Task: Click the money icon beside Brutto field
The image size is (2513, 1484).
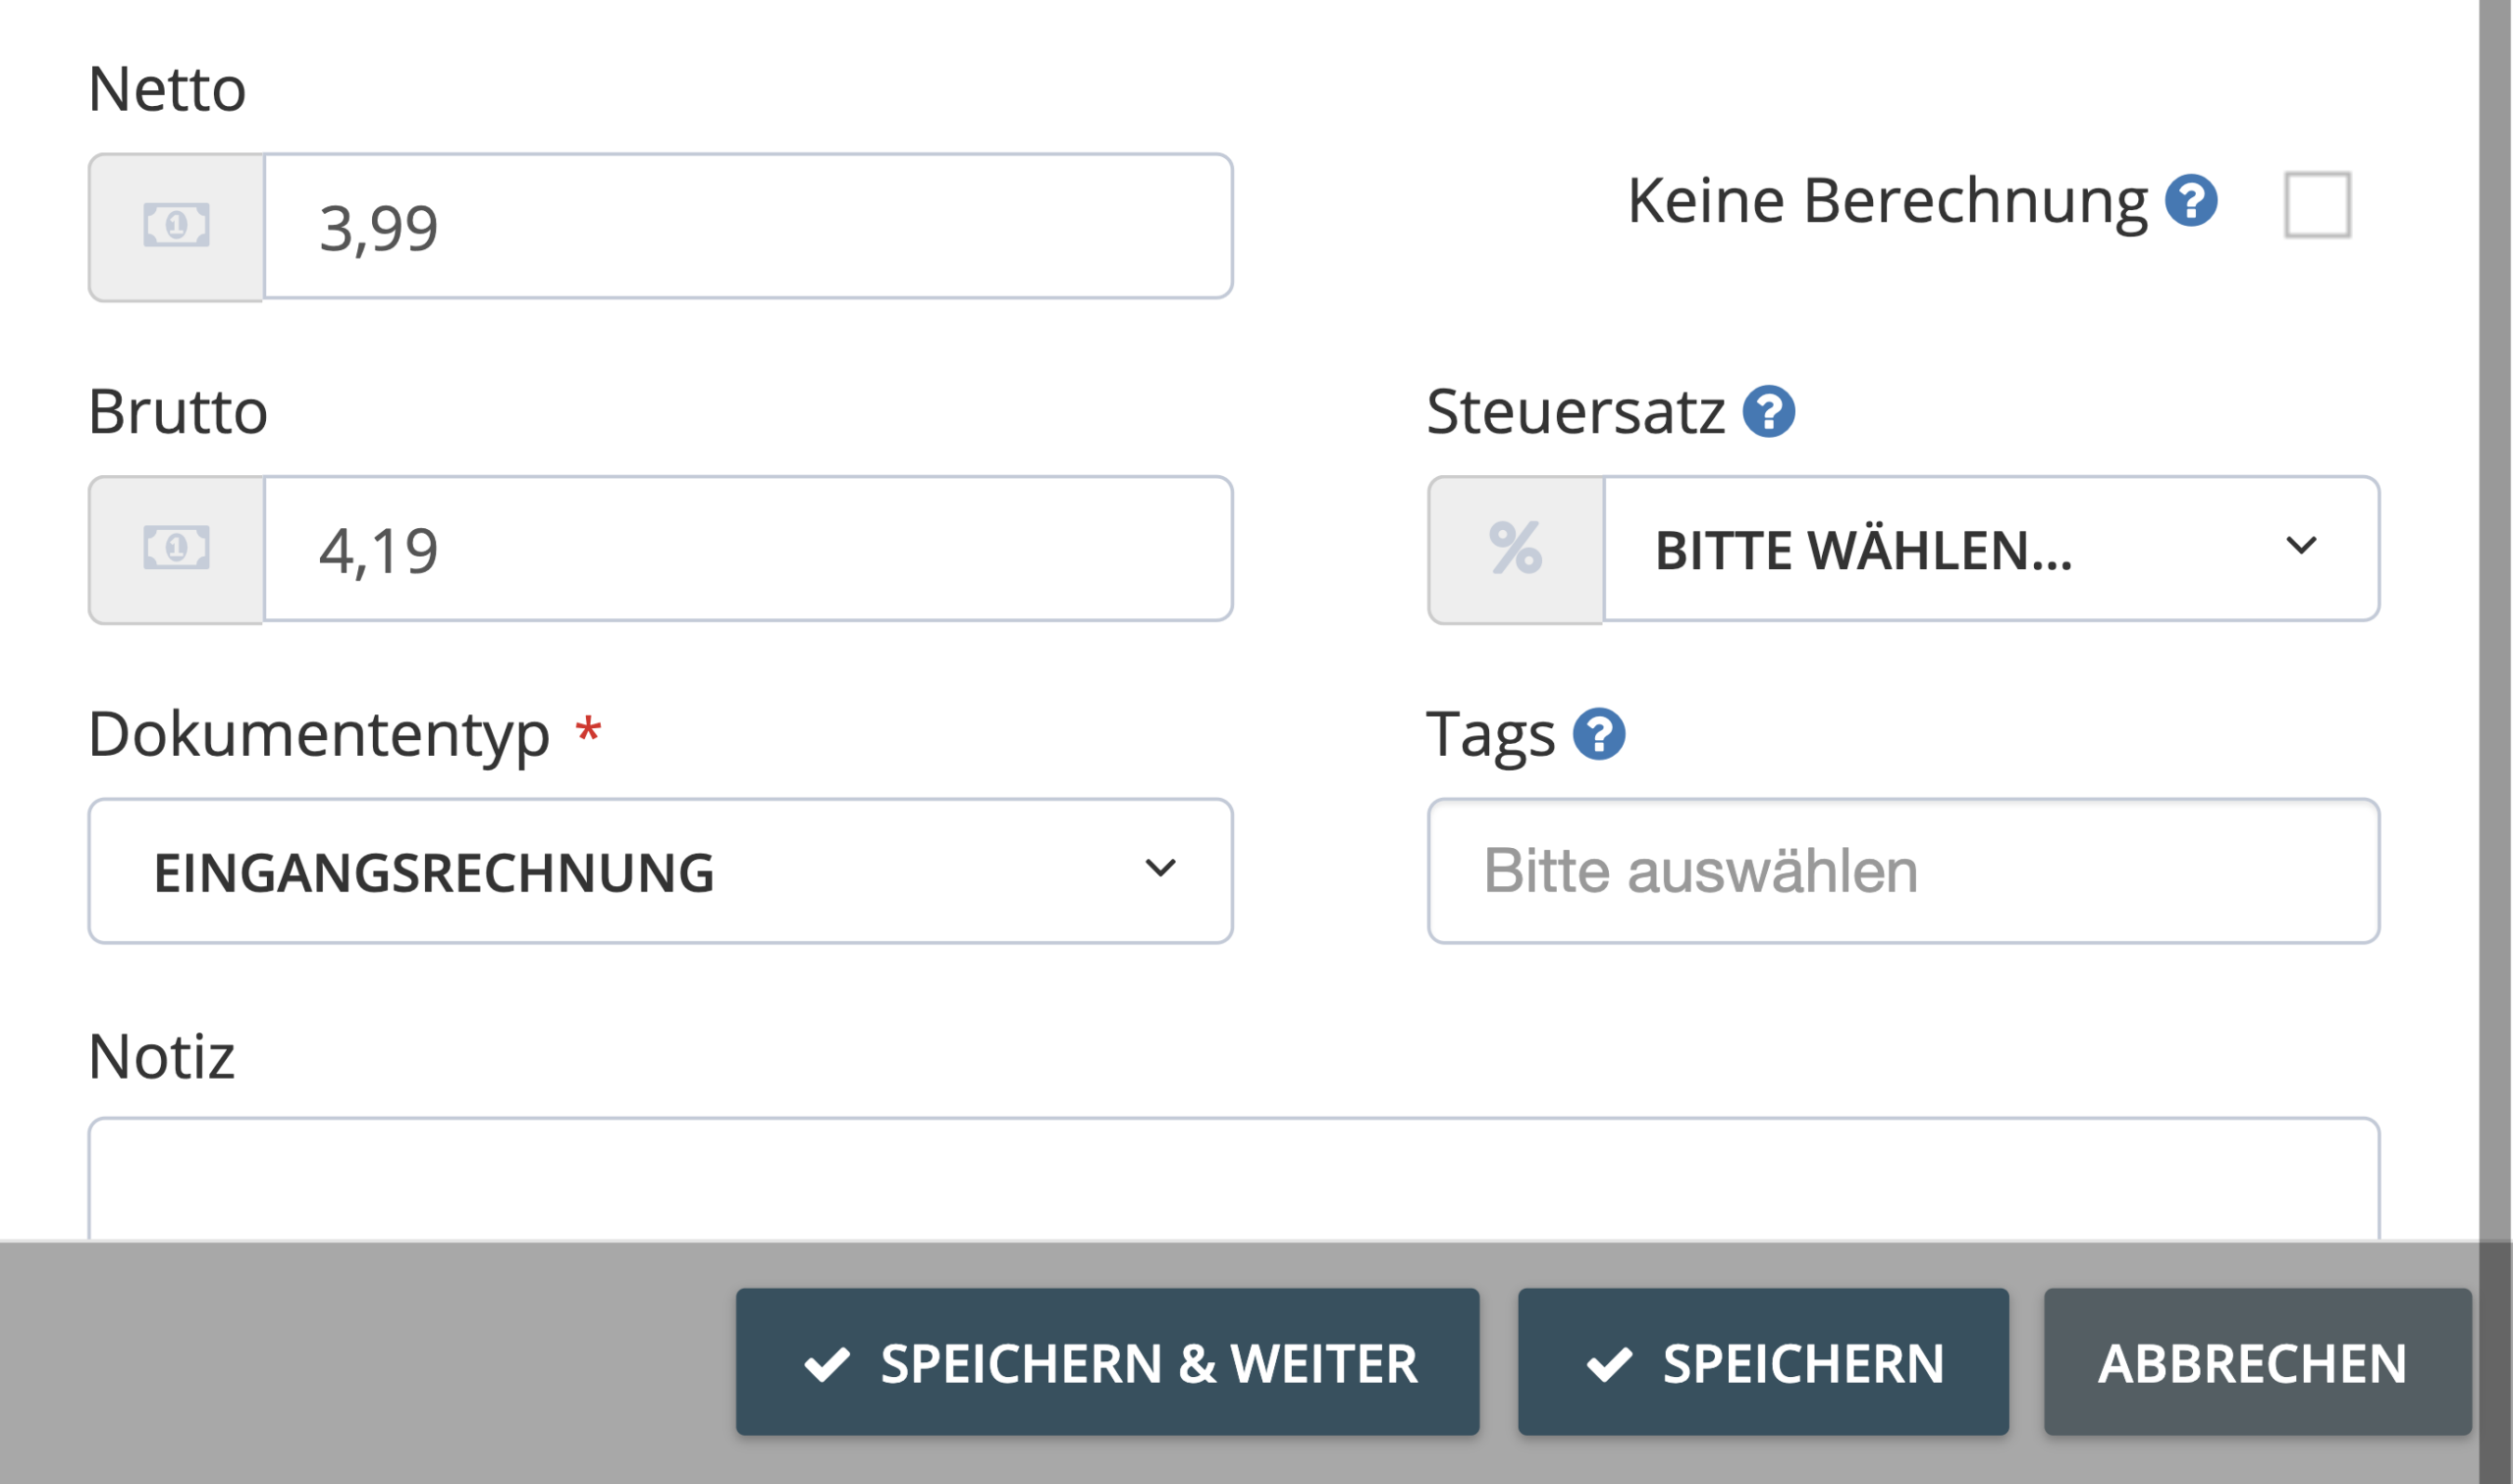Action: [x=176, y=548]
